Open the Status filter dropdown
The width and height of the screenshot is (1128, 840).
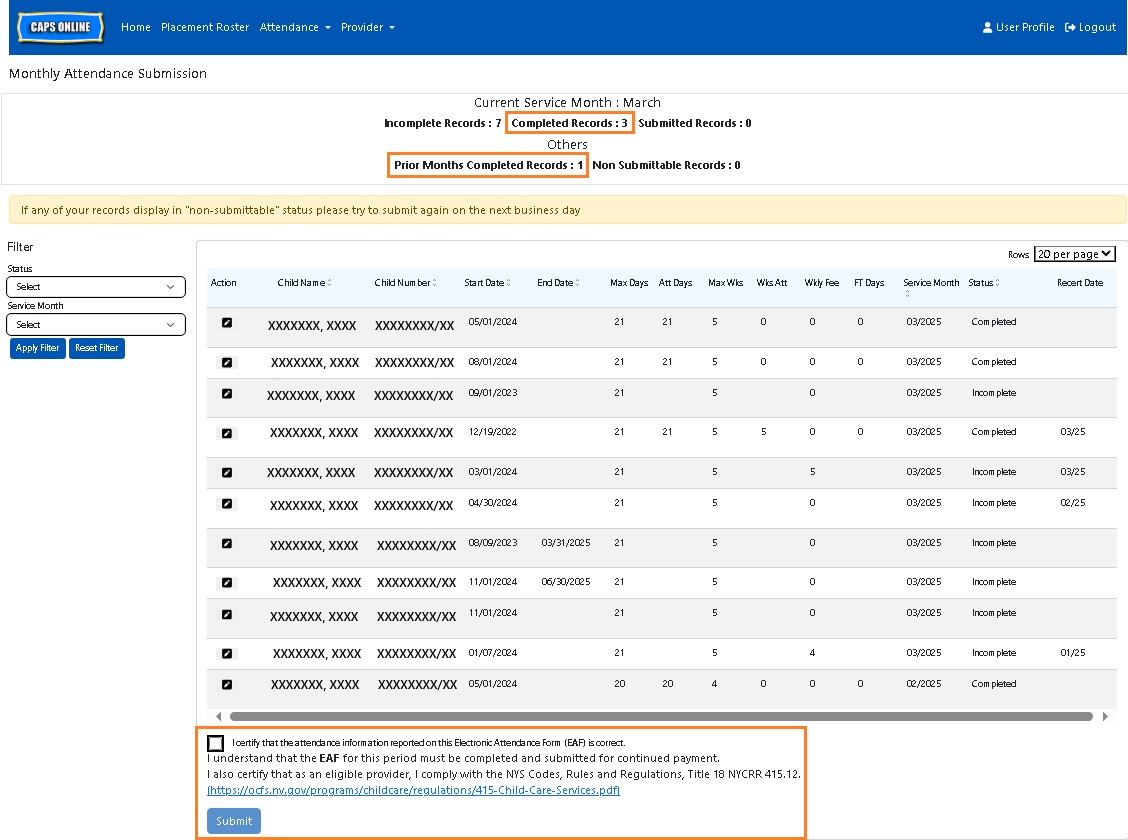pyautogui.click(x=96, y=287)
